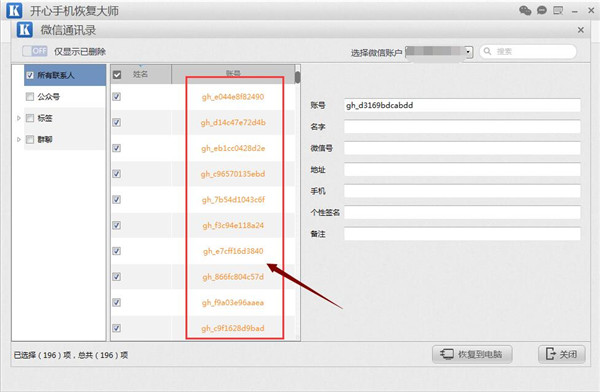Click the K logo beside 微信通讯录
The height and width of the screenshot is (392, 600).
click(24, 30)
